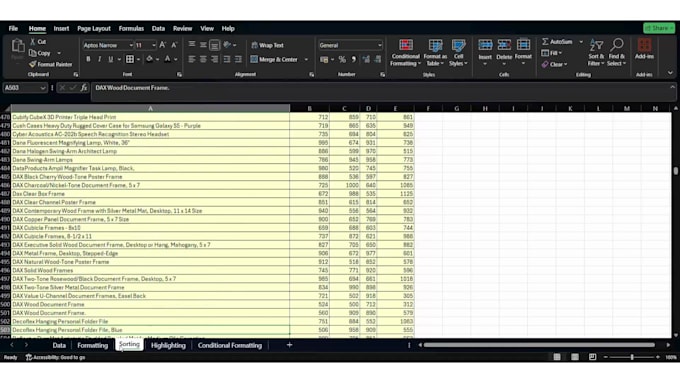Select Middle Align icon

(203, 45)
